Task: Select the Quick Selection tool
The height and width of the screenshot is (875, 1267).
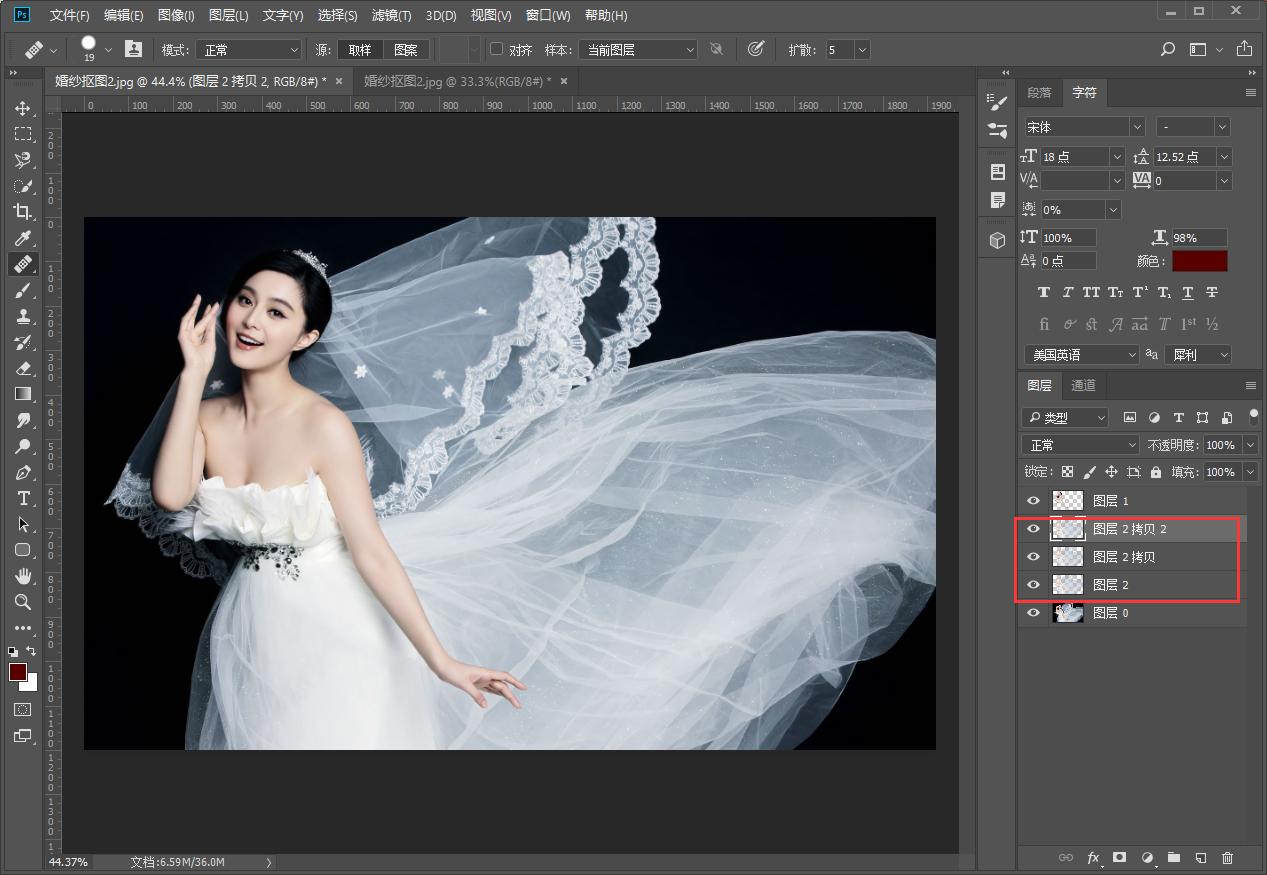Action: click(x=22, y=186)
